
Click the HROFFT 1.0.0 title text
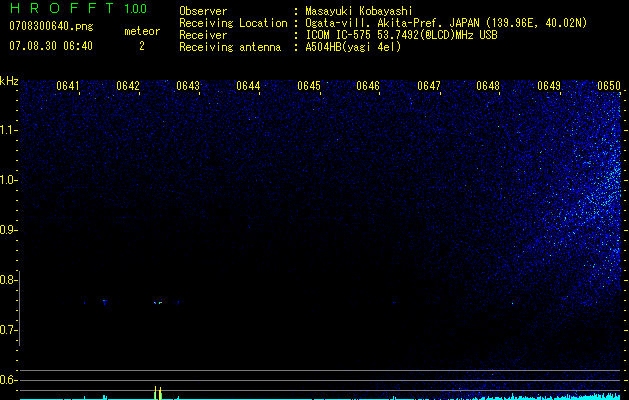78,8
